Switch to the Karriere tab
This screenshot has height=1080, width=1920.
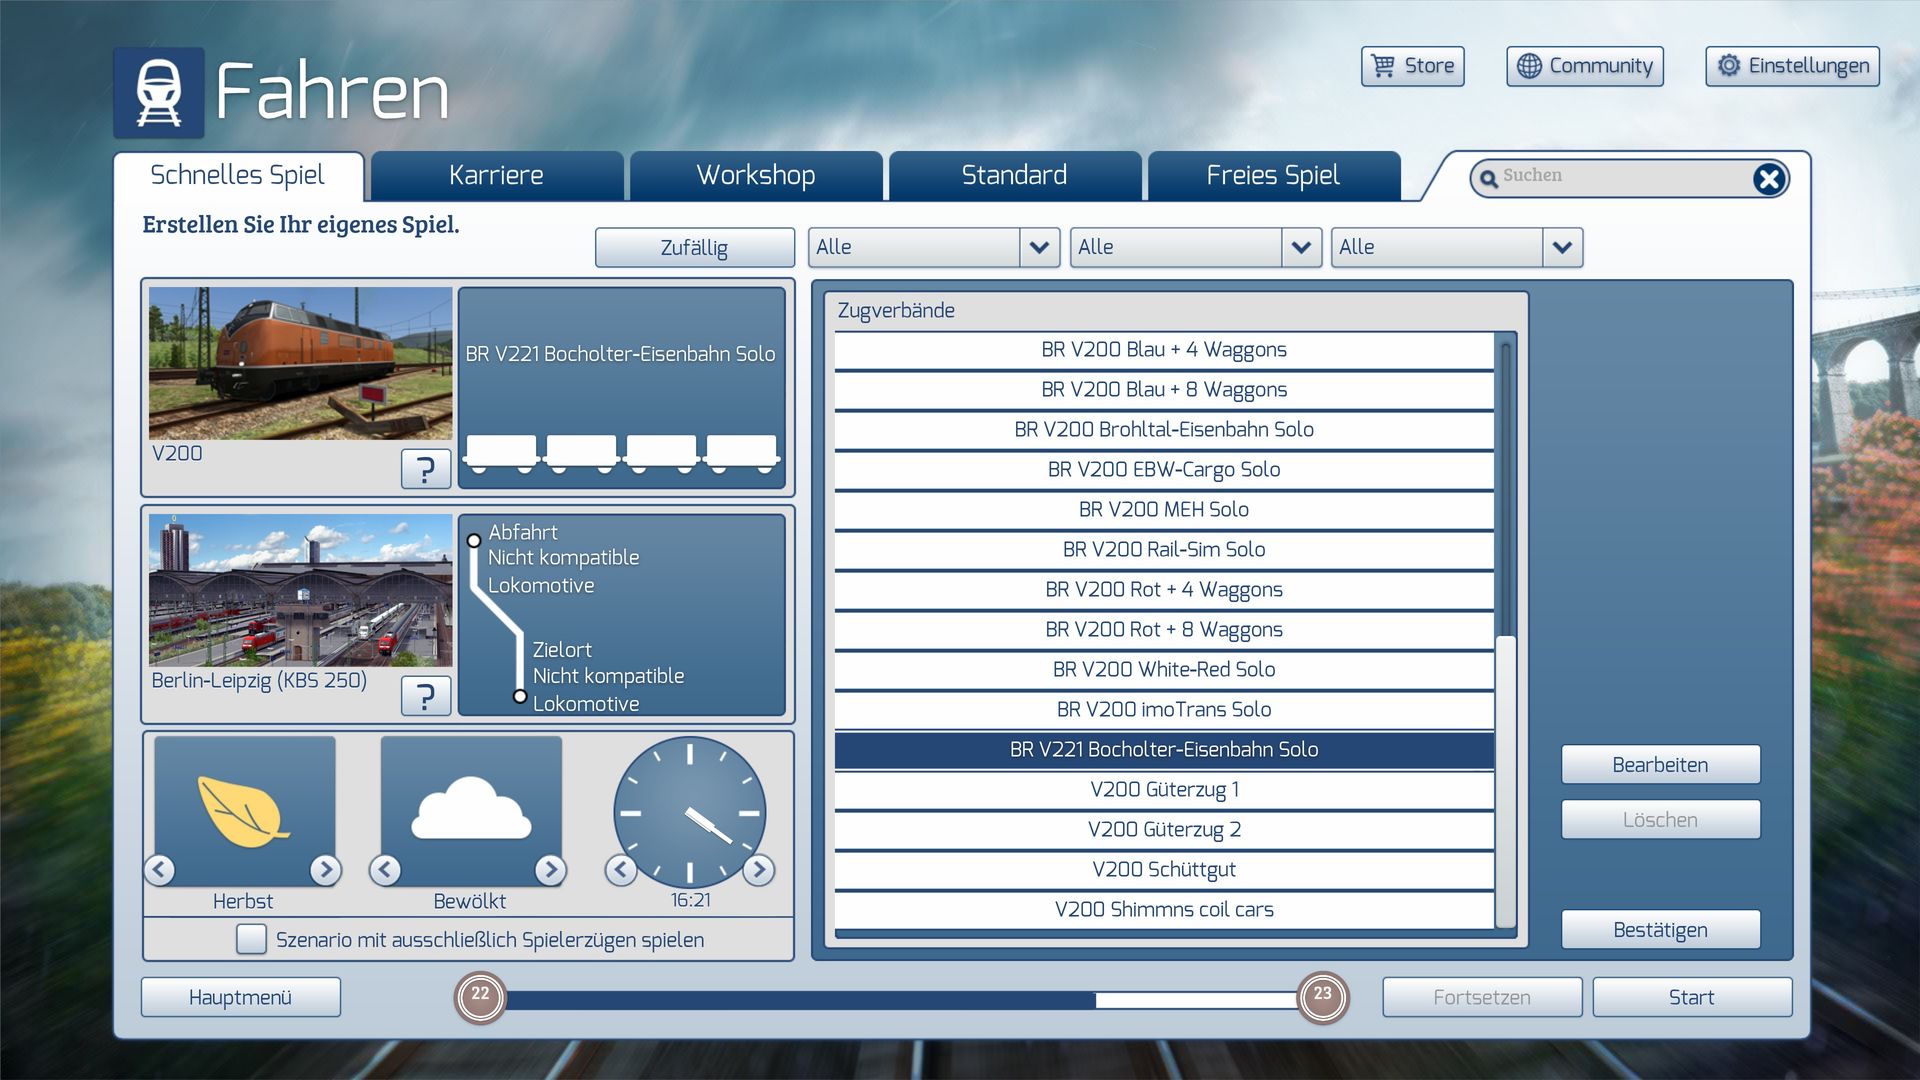coord(496,176)
